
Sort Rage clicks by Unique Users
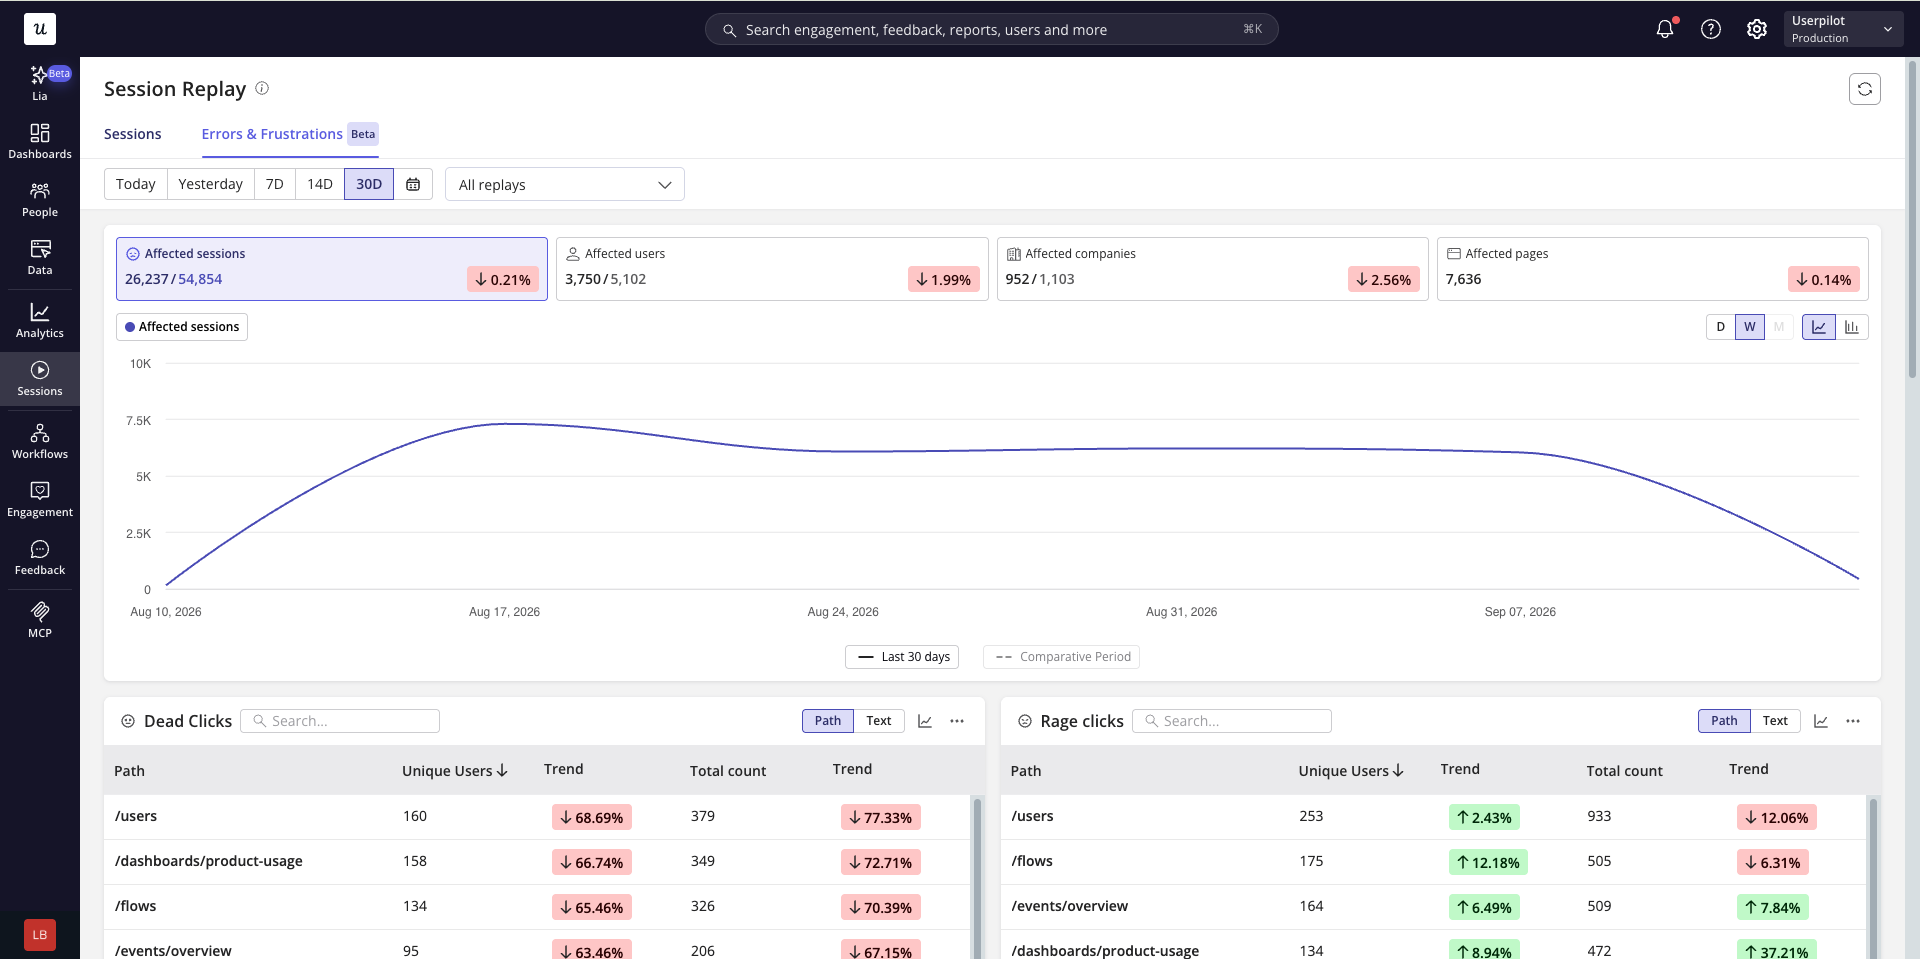coord(1351,770)
